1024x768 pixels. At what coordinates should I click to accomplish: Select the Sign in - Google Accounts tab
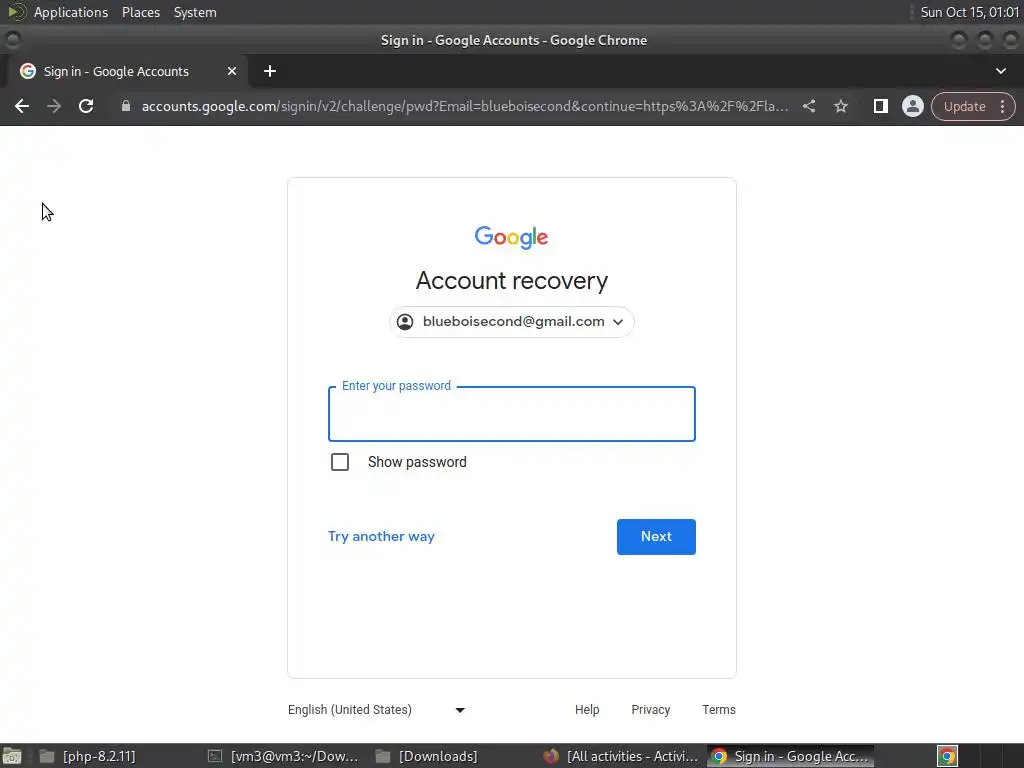(x=128, y=71)
